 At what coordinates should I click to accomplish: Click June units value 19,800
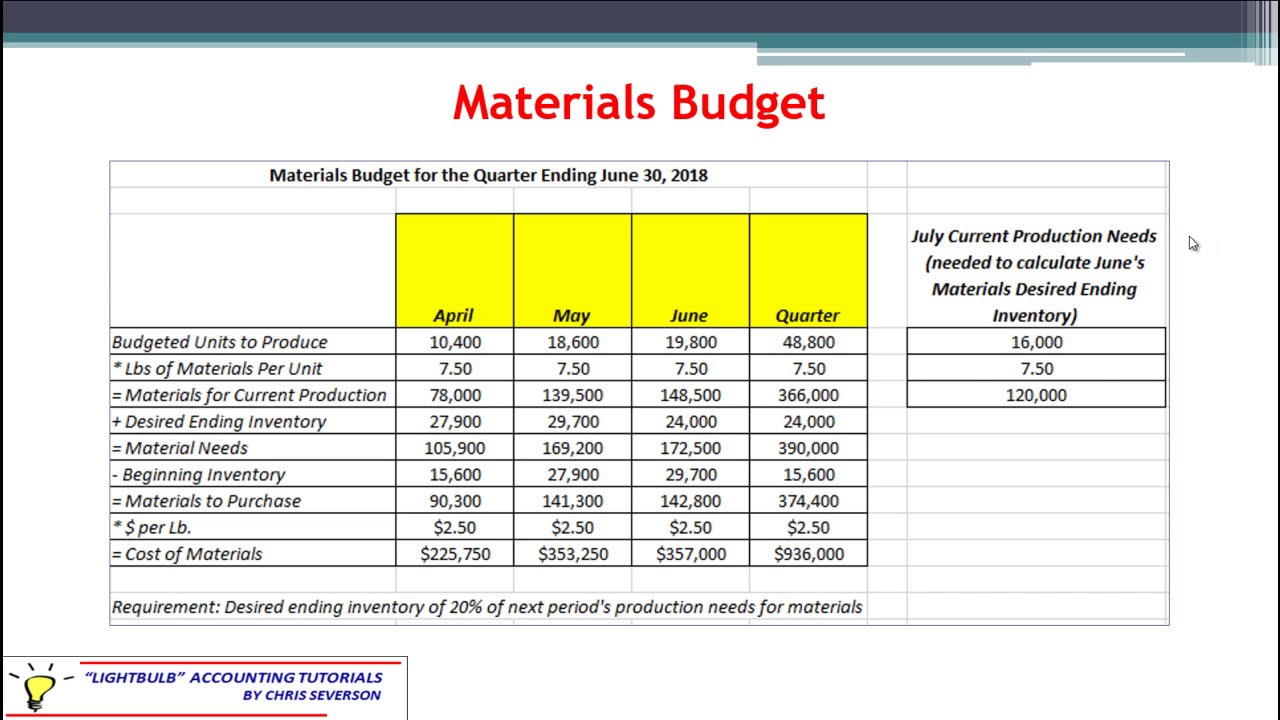tap(690, 342)
